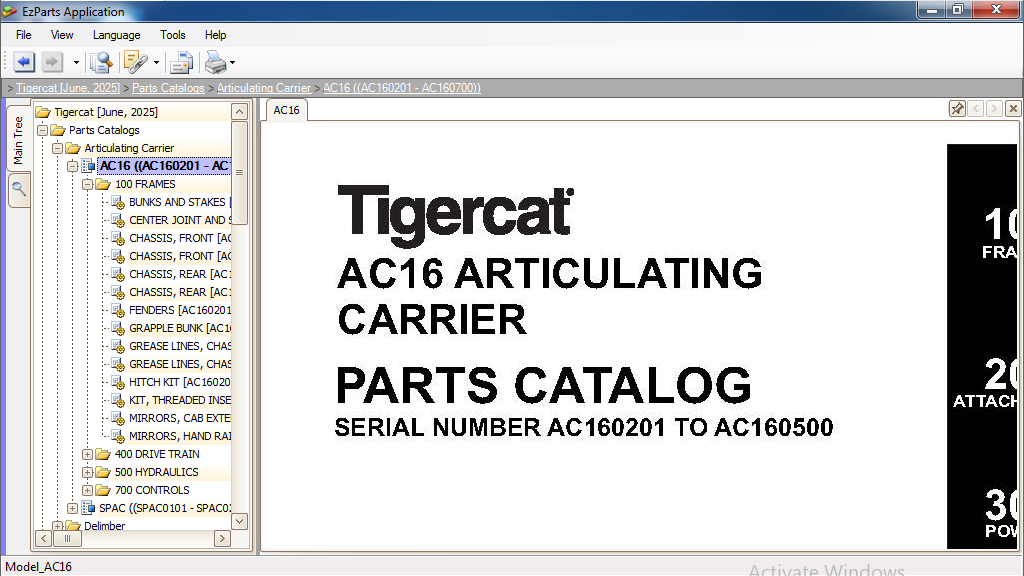Open the navigation history dropdown arrow
1024x576 pixels.
pos(76,63)
